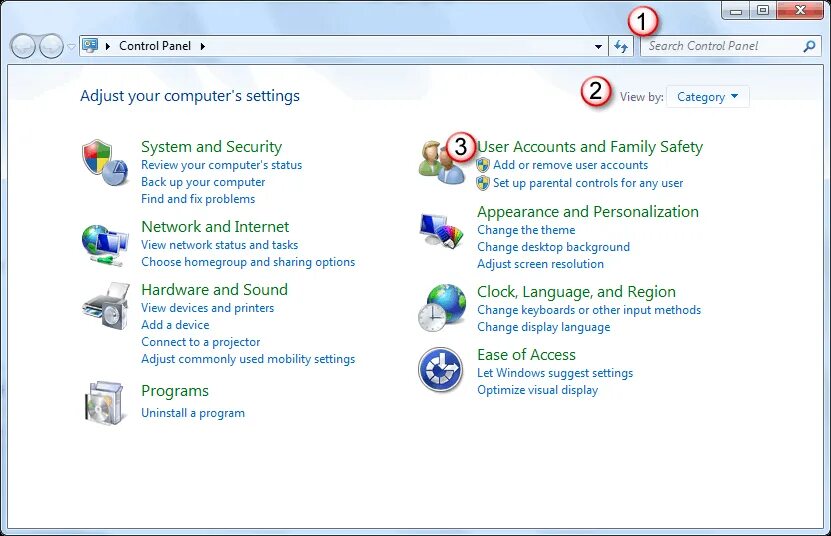Click Review your computer's status
The height and width of the screenshot is (536, 831).
(222, 165)
